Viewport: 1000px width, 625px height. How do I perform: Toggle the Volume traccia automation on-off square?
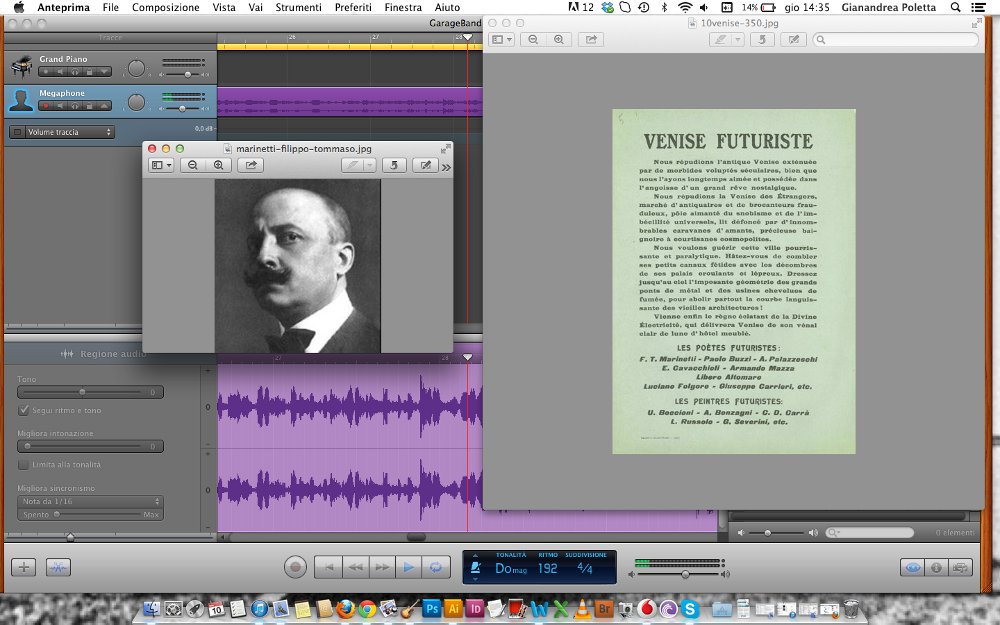[17, 132]
